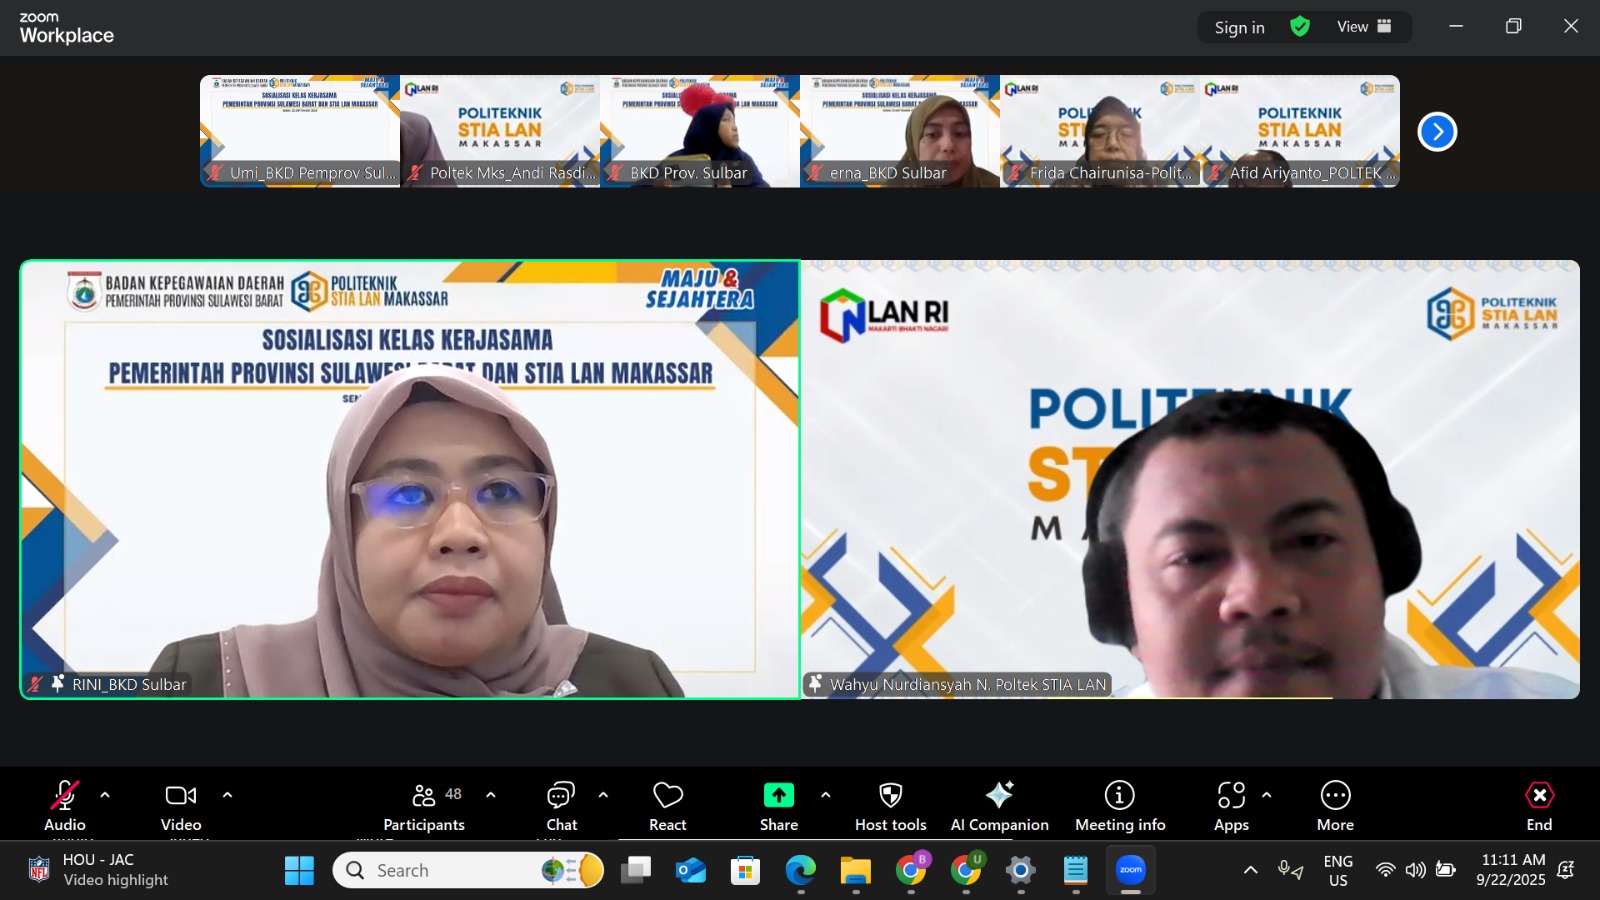
Task: Open the system volume control
Action: pos(1413,869)
